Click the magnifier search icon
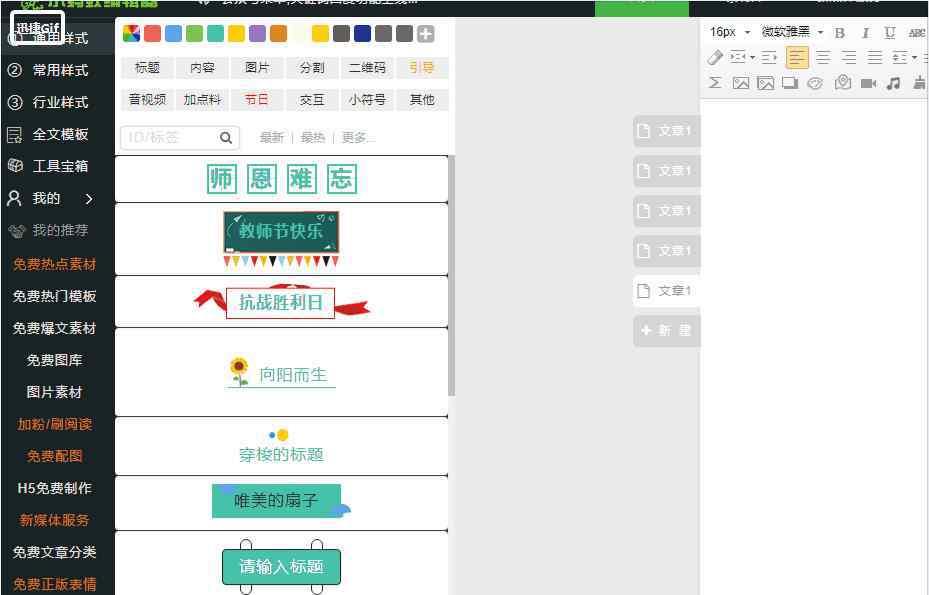 [x=226, y=137]
